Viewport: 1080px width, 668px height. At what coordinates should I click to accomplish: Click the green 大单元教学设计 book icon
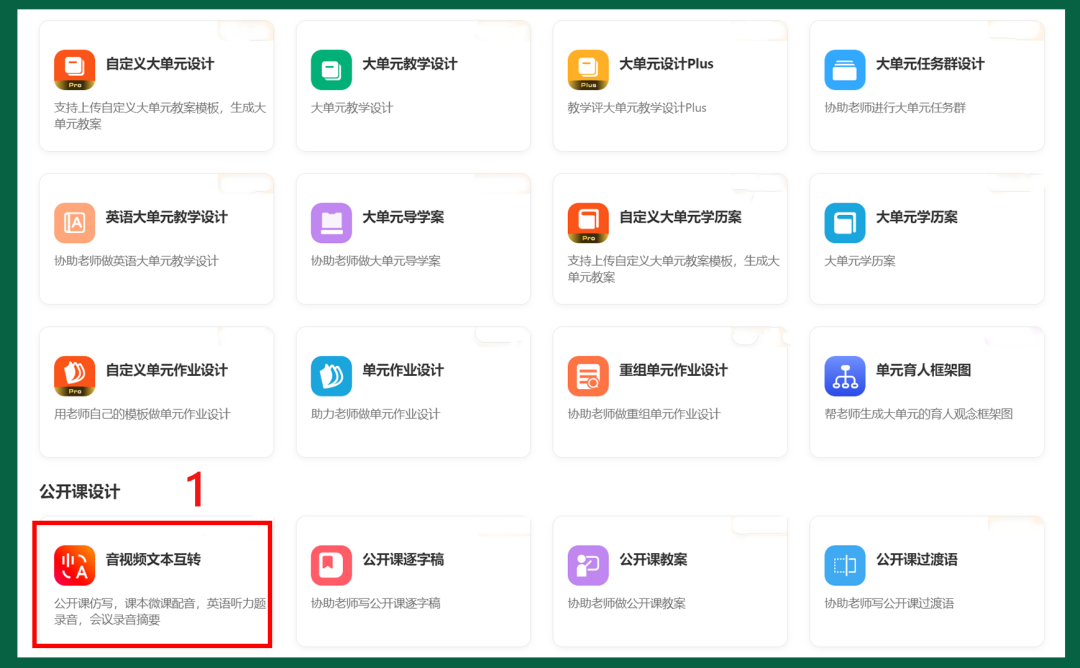click(x=331, y=70)
